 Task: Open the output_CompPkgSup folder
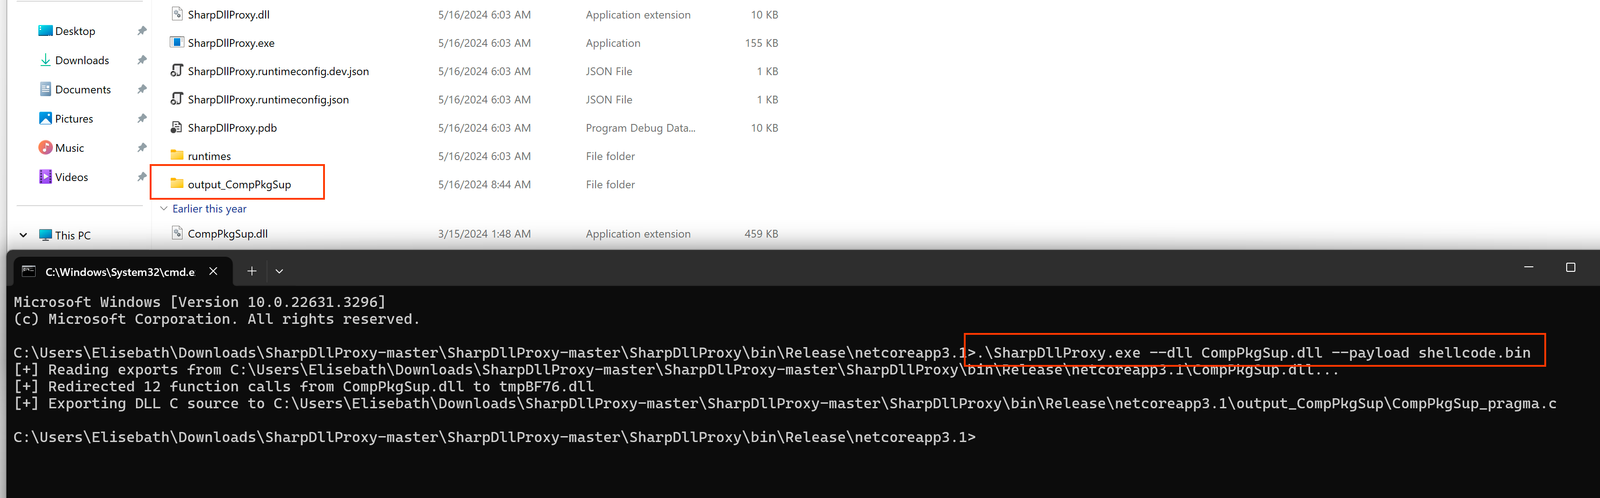coord(239,184)
